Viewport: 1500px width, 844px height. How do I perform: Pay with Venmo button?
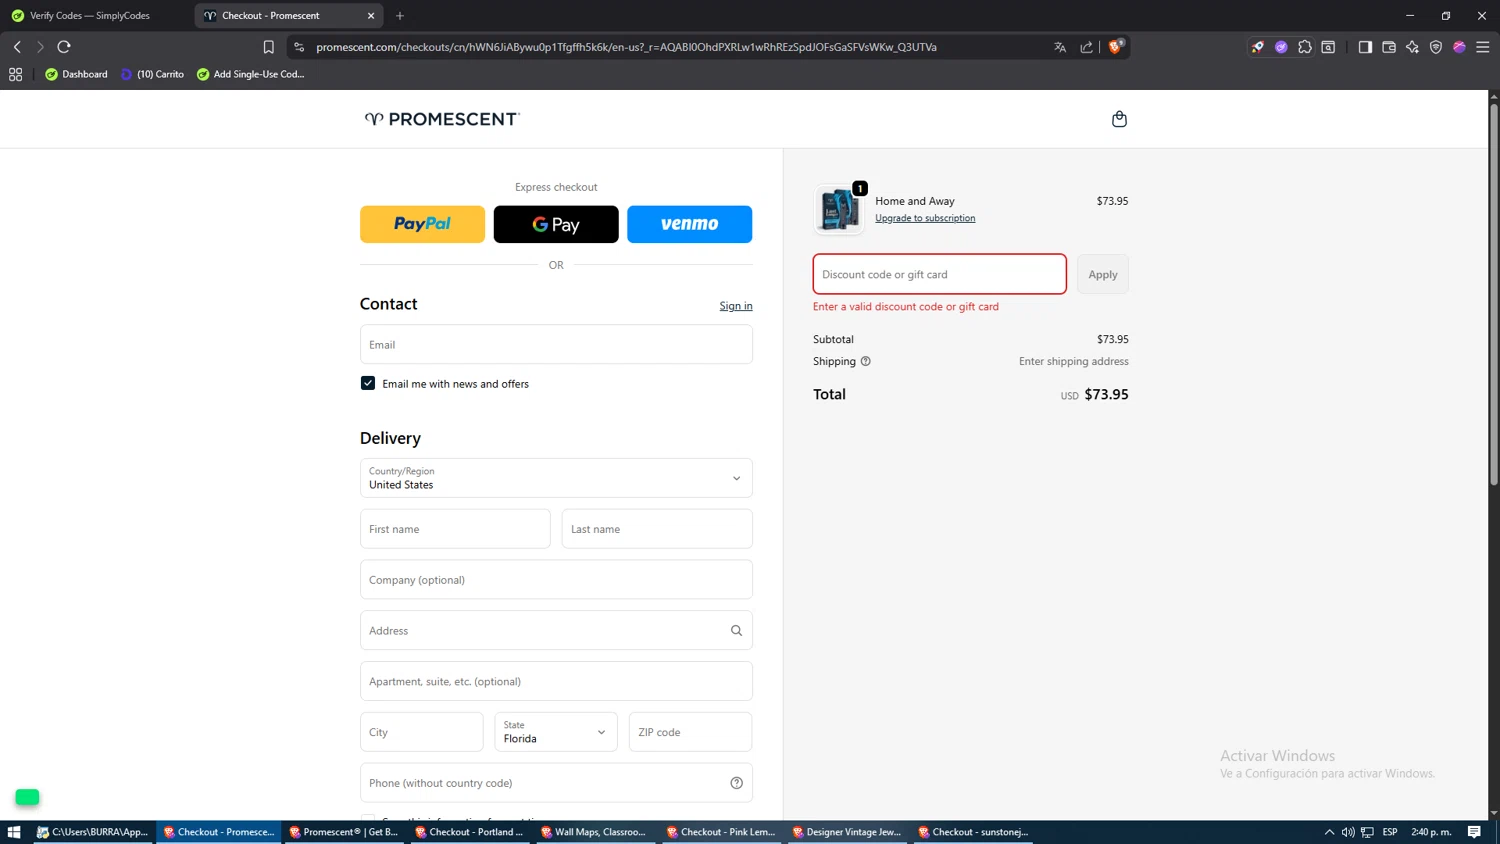(x=690, y=224)
